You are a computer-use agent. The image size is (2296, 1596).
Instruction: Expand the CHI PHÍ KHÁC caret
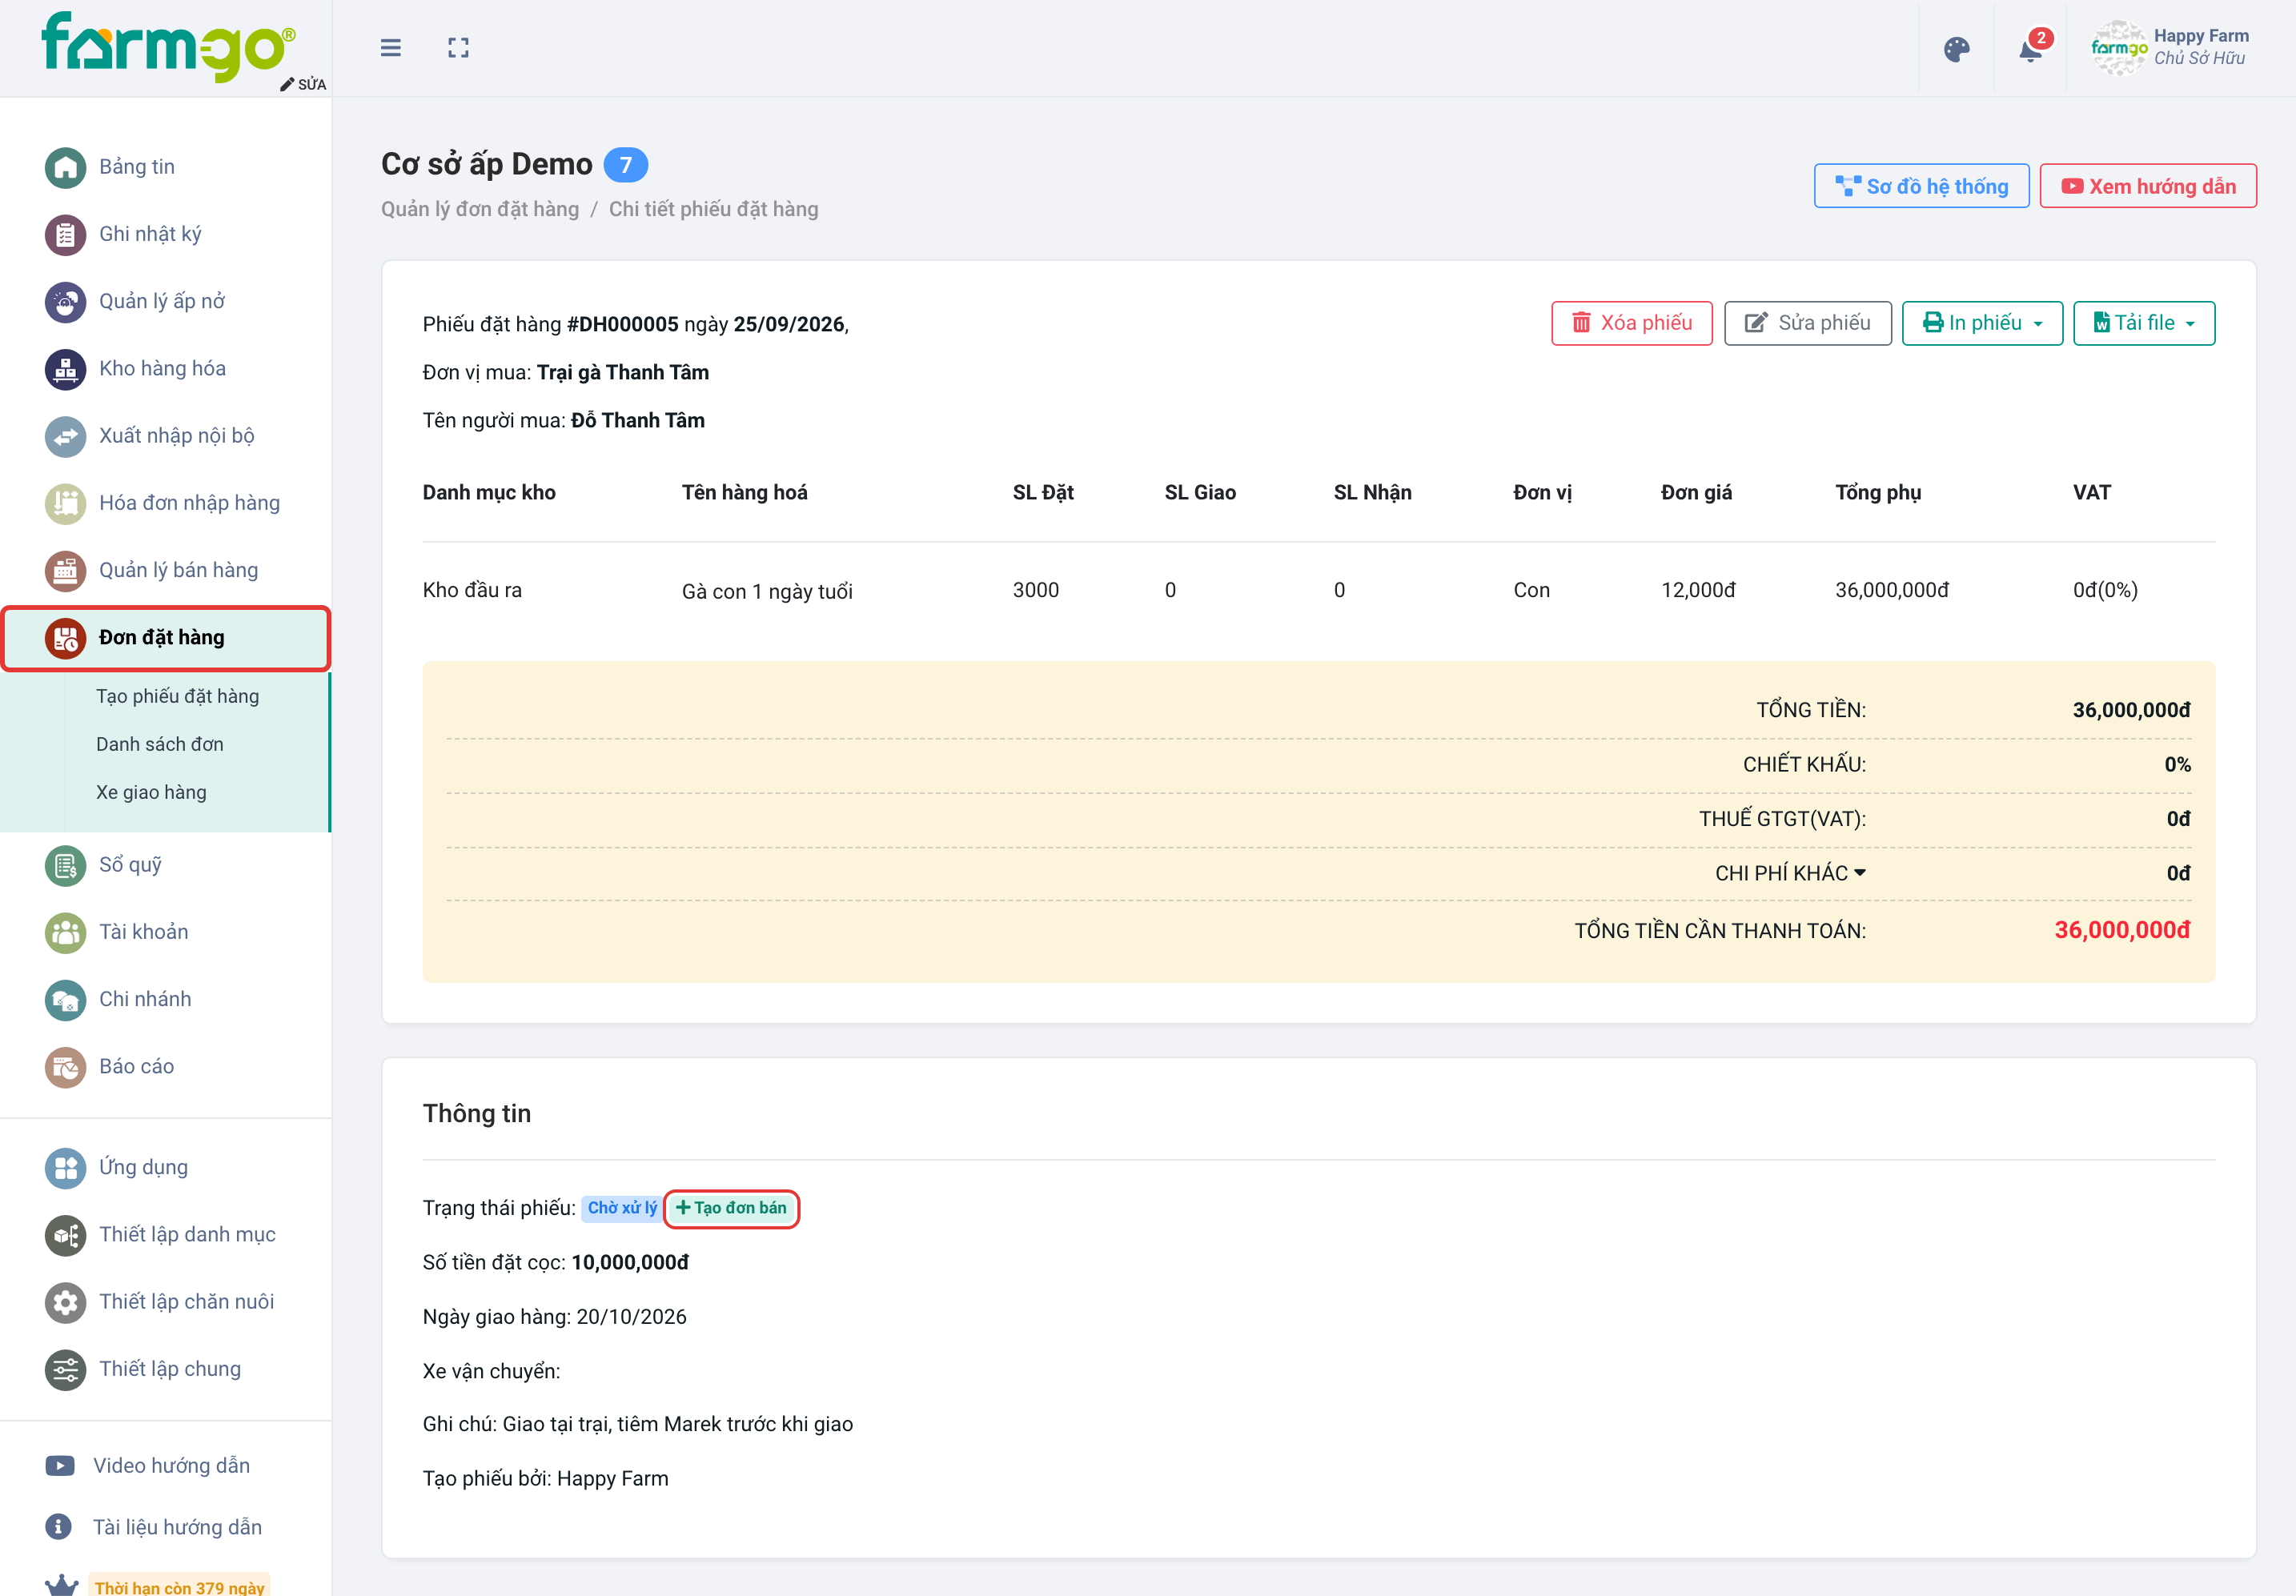[x=1860, y=873]
